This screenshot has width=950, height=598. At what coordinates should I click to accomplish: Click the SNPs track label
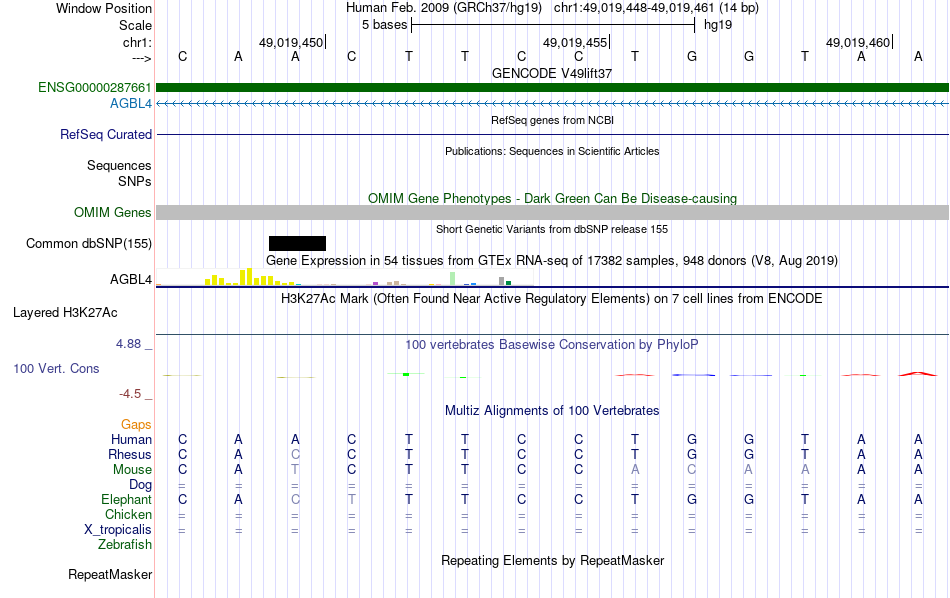tap(135, 181)
